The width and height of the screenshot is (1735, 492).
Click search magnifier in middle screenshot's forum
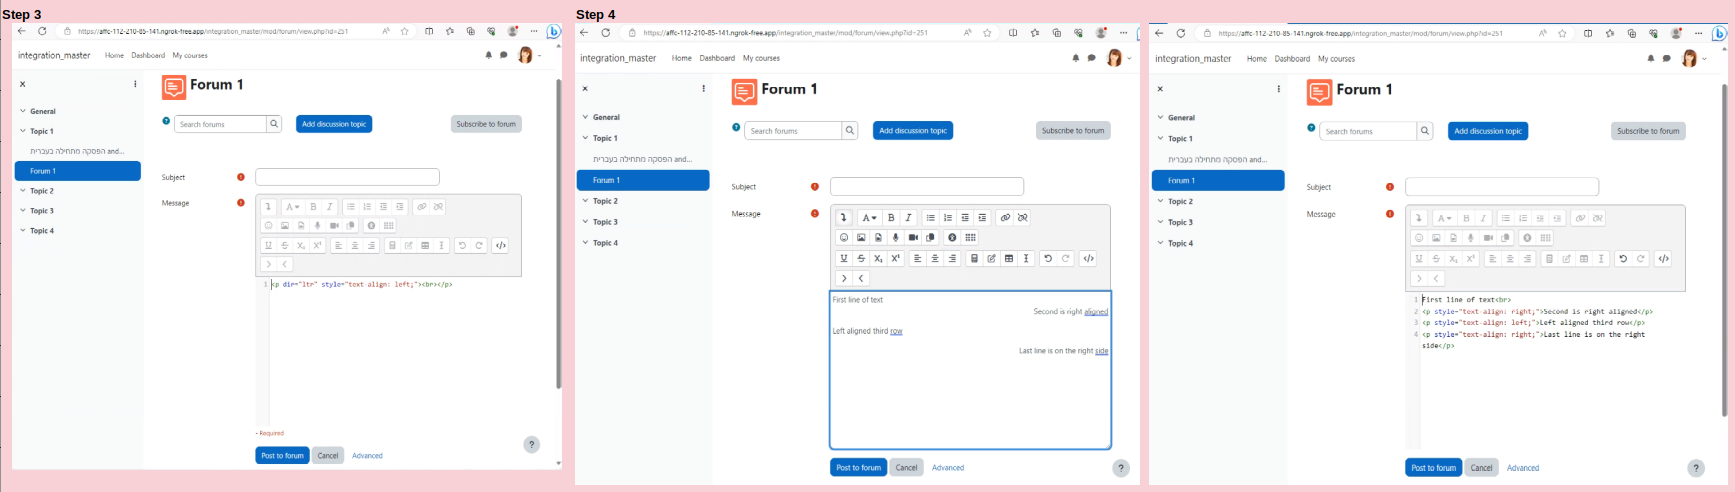(849, 131)
